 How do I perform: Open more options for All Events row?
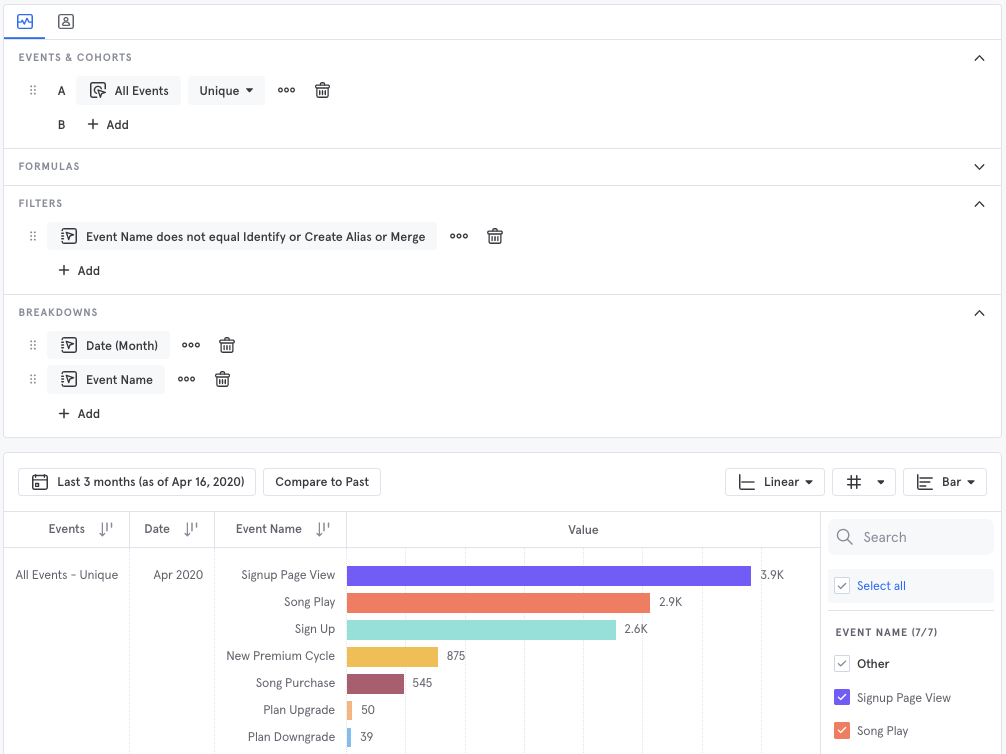click(x=286, y=91)
